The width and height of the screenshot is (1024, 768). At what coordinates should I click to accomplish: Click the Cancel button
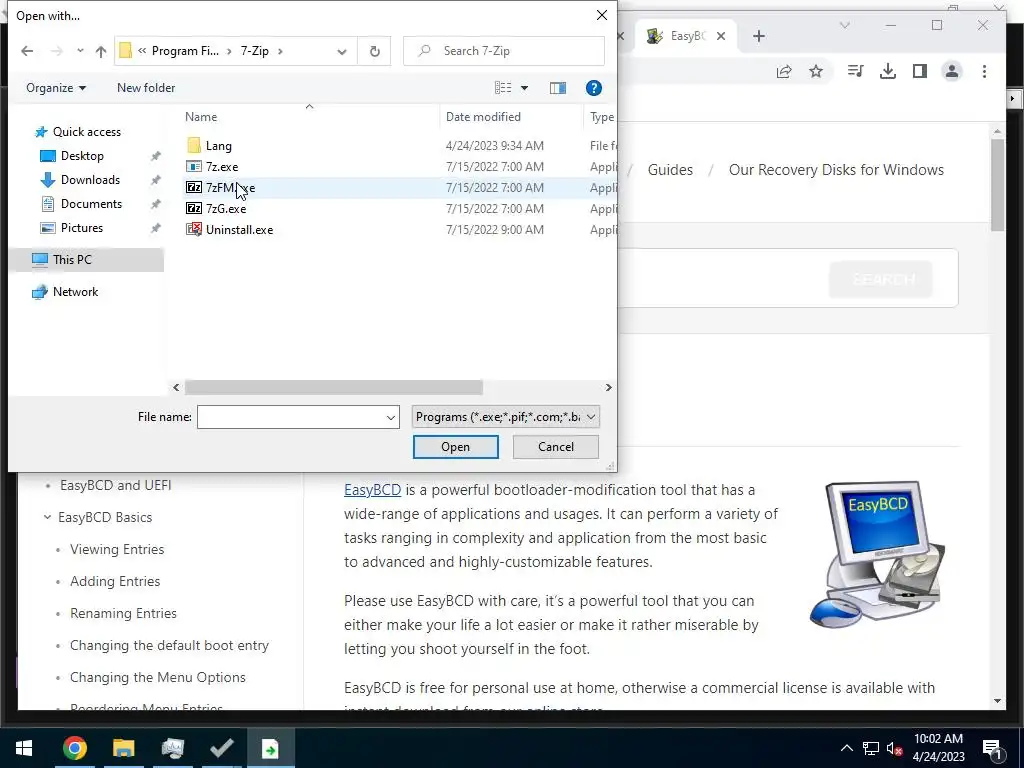[556, 447]
